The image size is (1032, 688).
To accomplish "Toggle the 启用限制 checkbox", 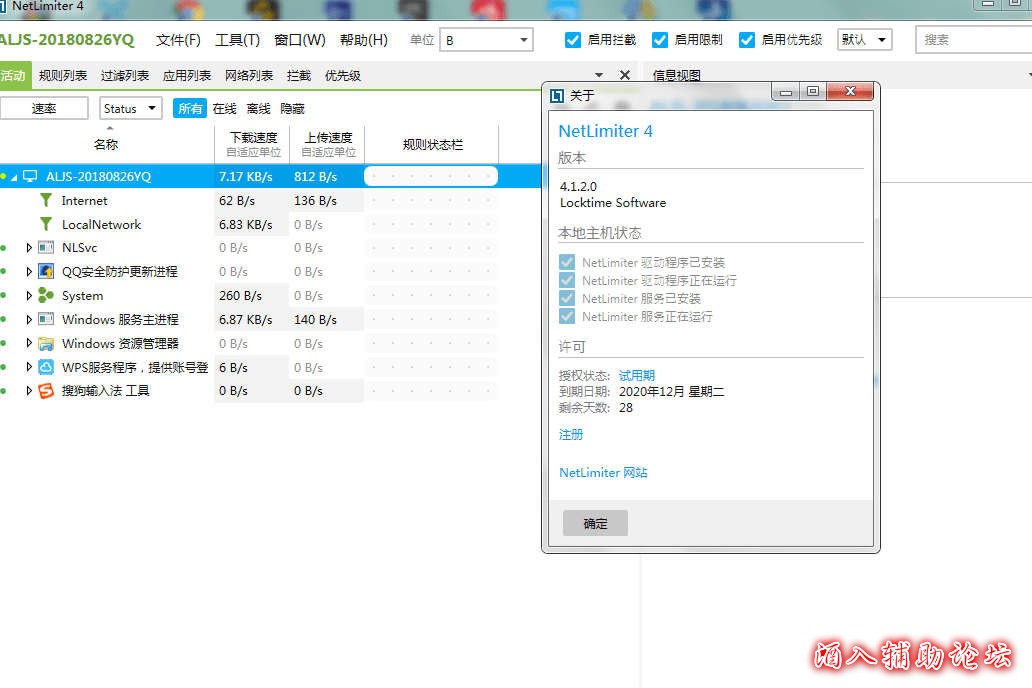I will [660, 40].
